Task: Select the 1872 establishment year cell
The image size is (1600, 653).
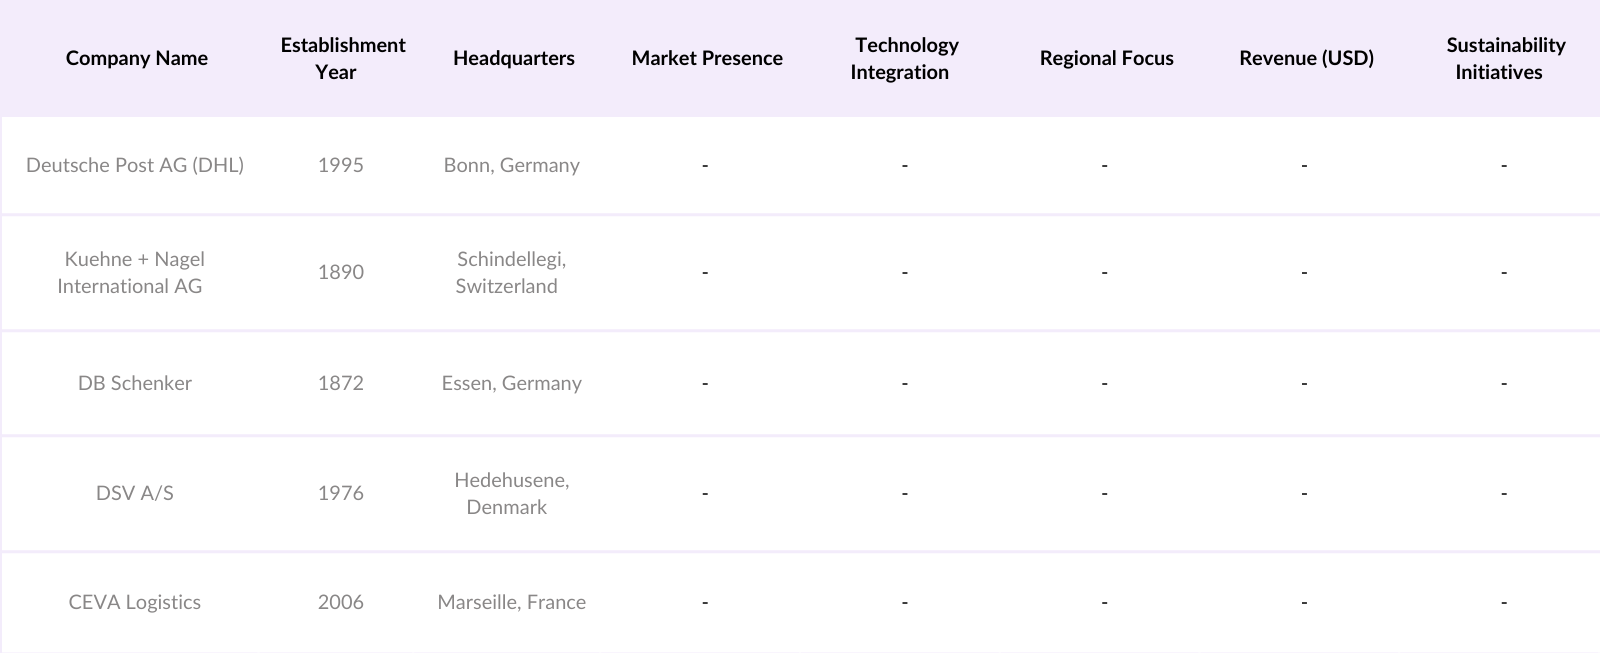Action: coord(341,383)
